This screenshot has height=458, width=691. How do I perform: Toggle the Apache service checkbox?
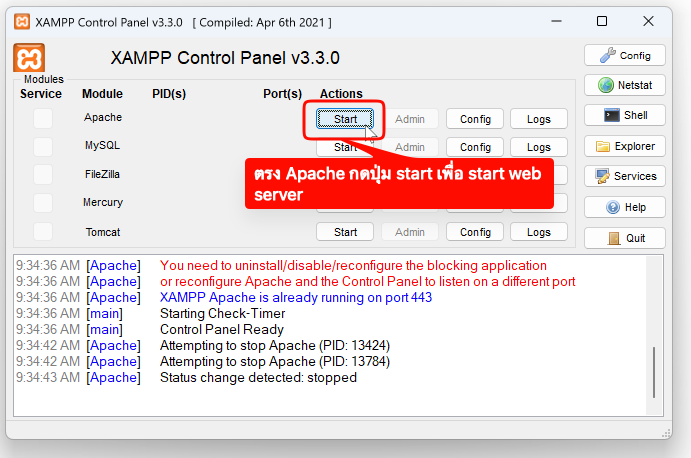[x=43, y=119]
